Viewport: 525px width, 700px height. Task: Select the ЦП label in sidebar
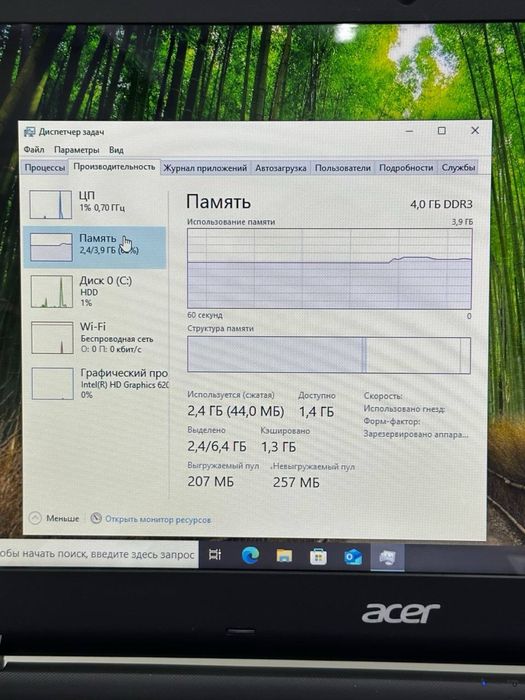[x=87, y=196]
